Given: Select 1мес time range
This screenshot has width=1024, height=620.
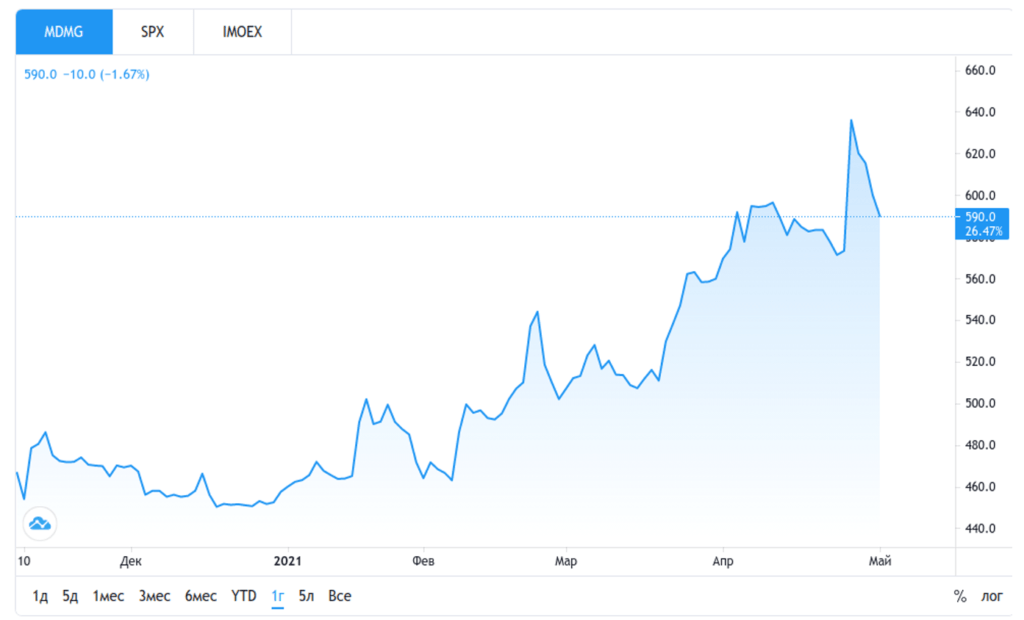Looking at the screenshot, I should tap(108, 596).
